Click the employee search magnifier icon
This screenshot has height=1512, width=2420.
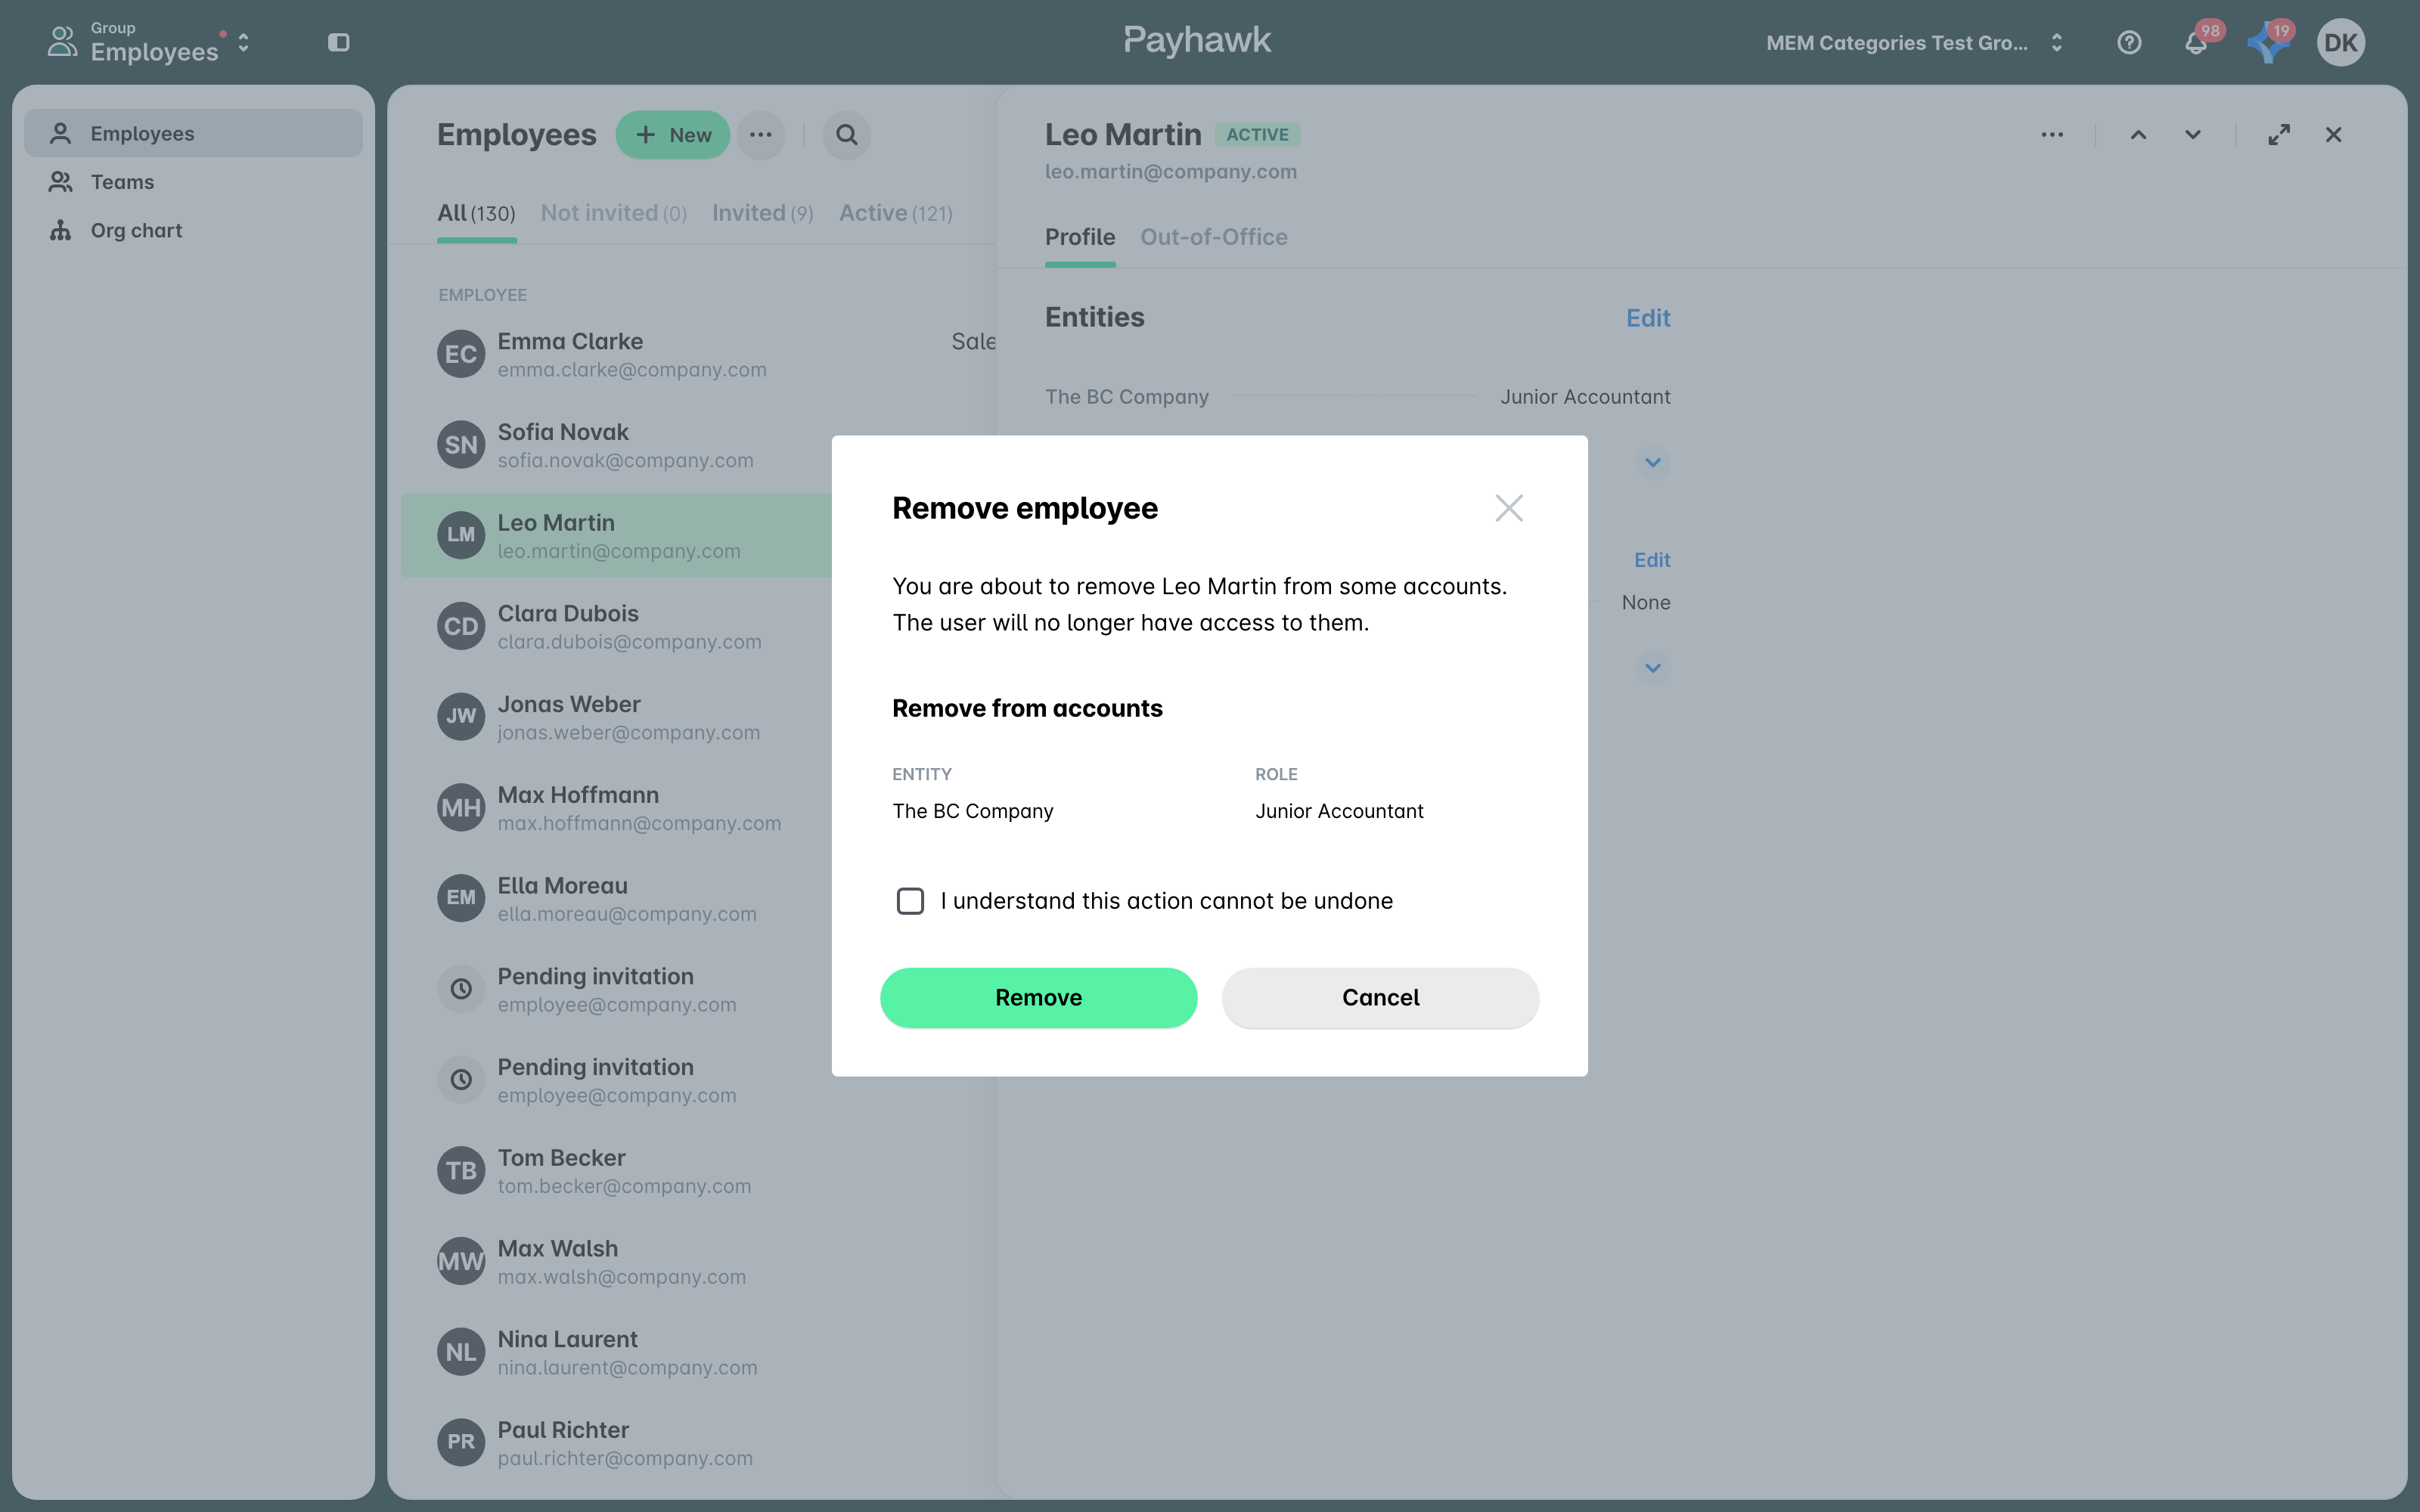click(846, 135)
